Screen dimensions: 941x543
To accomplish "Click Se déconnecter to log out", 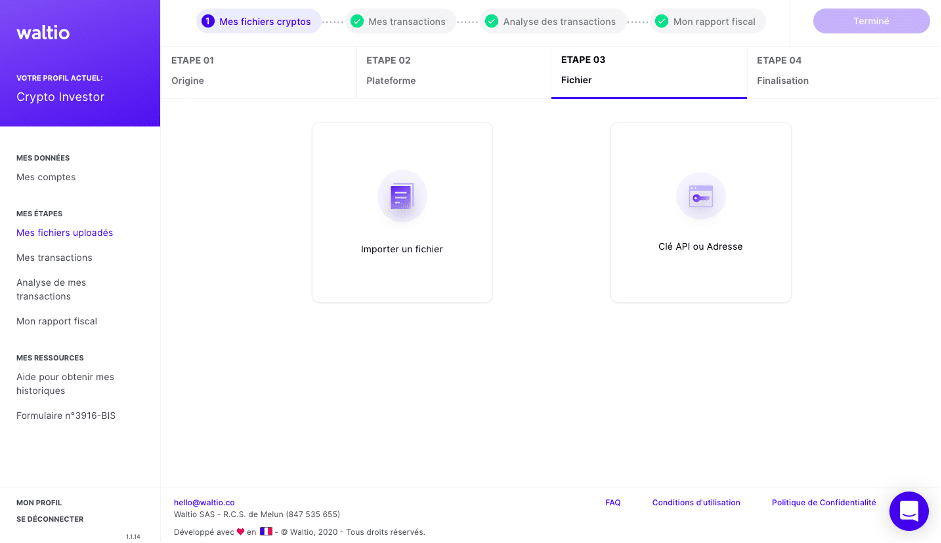I will coord(50,519).
